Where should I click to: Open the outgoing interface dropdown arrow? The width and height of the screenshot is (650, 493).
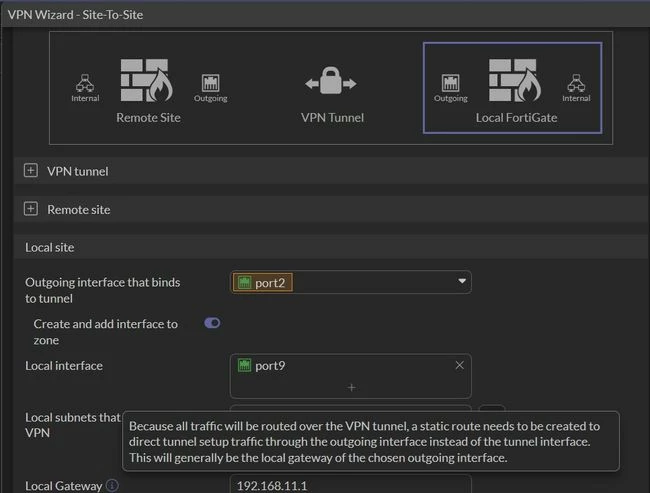click(x=462, y=282)
